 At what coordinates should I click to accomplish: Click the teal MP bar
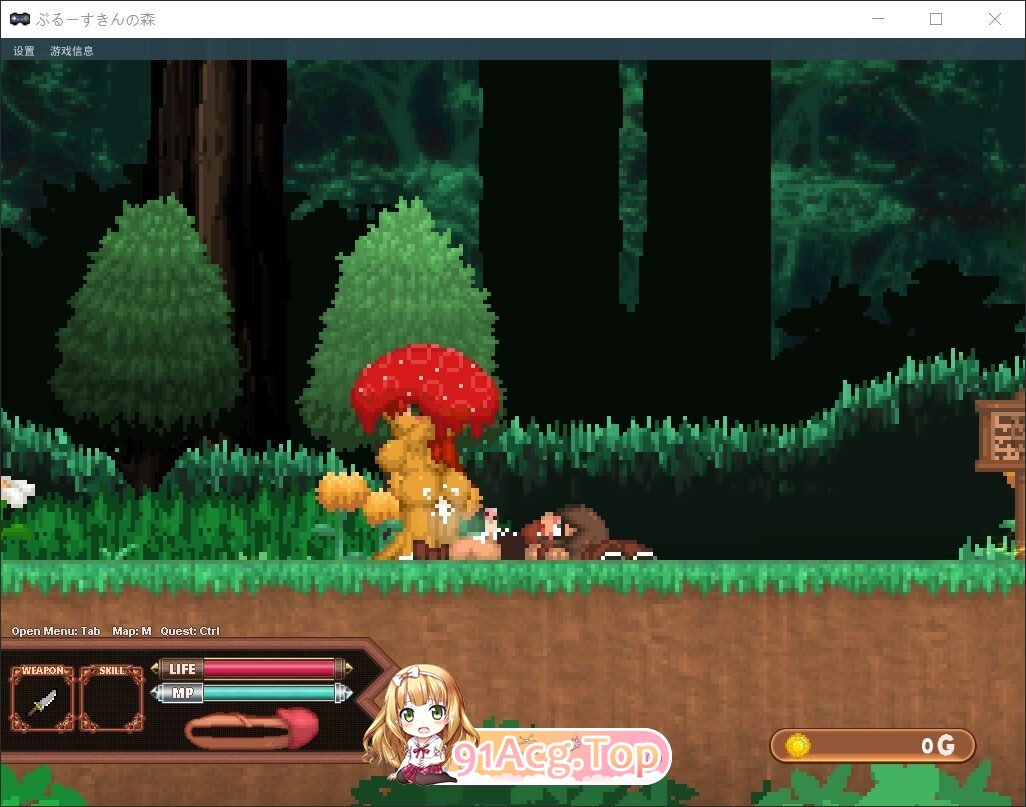[x=269, y=692]
